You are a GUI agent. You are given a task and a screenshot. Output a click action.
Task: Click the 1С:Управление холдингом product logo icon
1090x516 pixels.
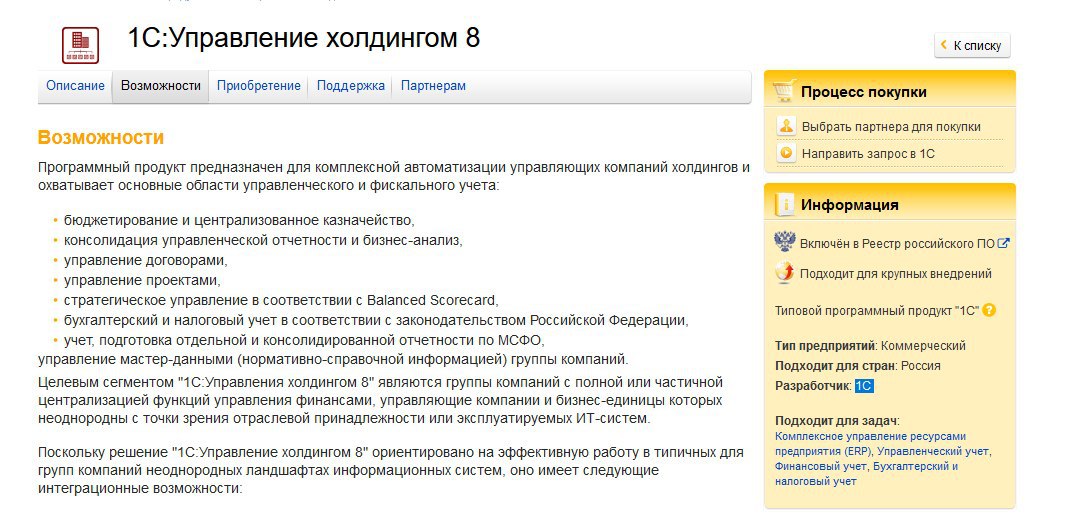coord(80,45)
